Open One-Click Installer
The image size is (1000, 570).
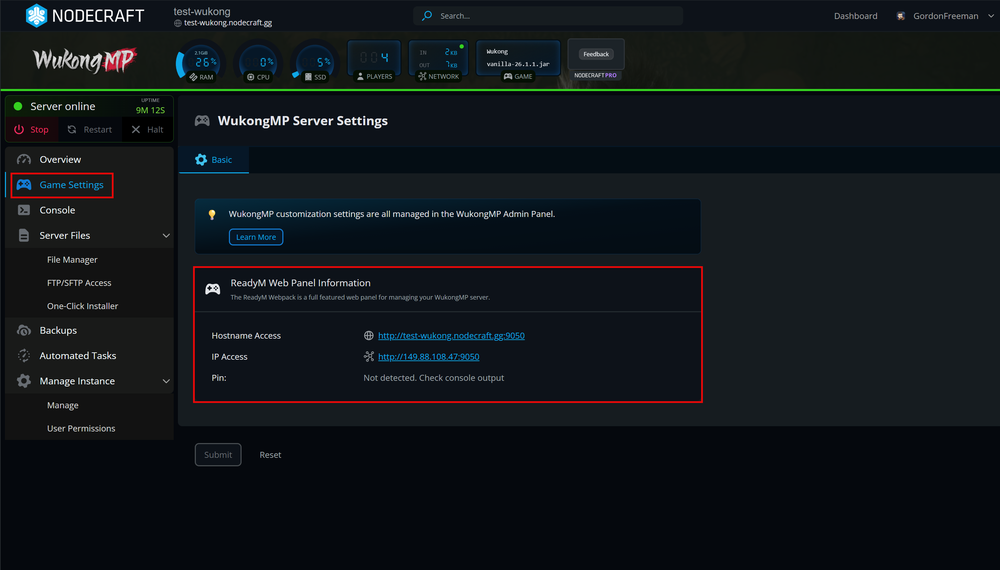(82, 306)
